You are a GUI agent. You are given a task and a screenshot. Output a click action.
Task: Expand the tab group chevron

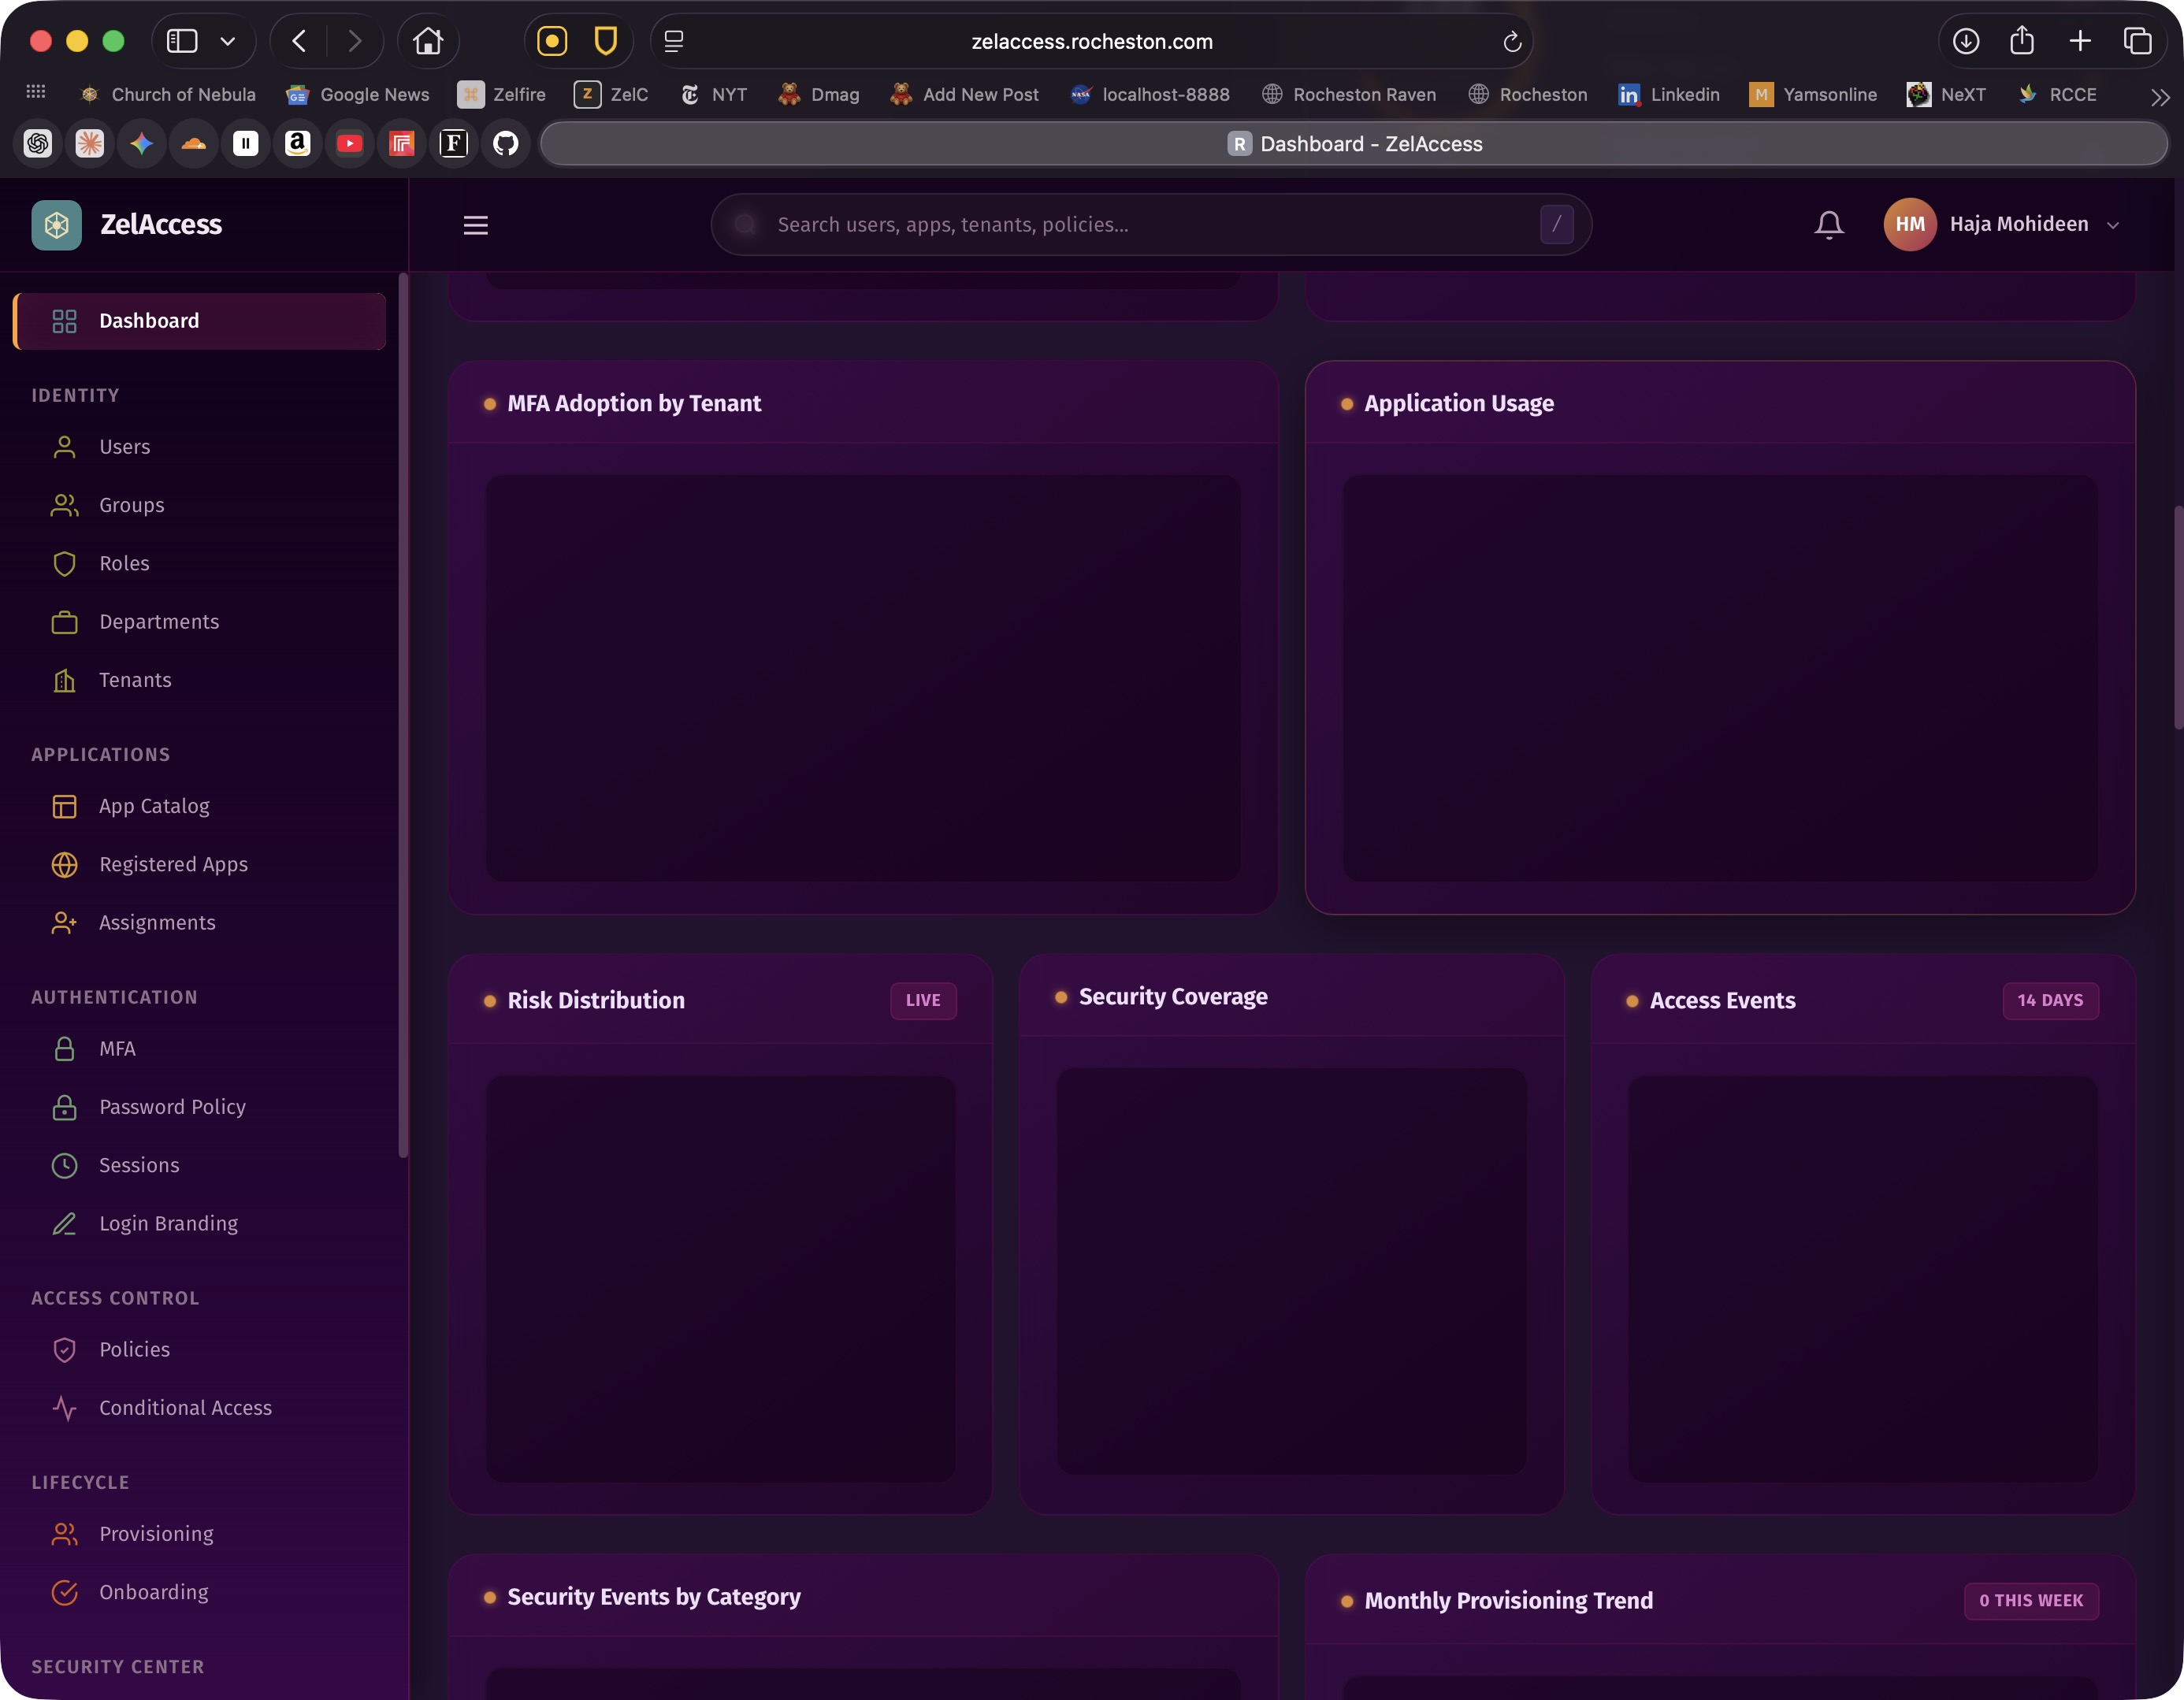(x=228, y=41)
